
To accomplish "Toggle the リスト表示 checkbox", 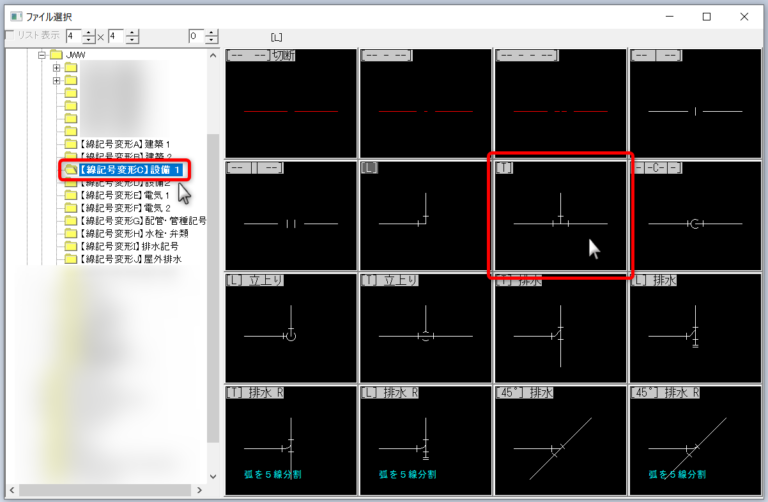I will click(10, 35).
